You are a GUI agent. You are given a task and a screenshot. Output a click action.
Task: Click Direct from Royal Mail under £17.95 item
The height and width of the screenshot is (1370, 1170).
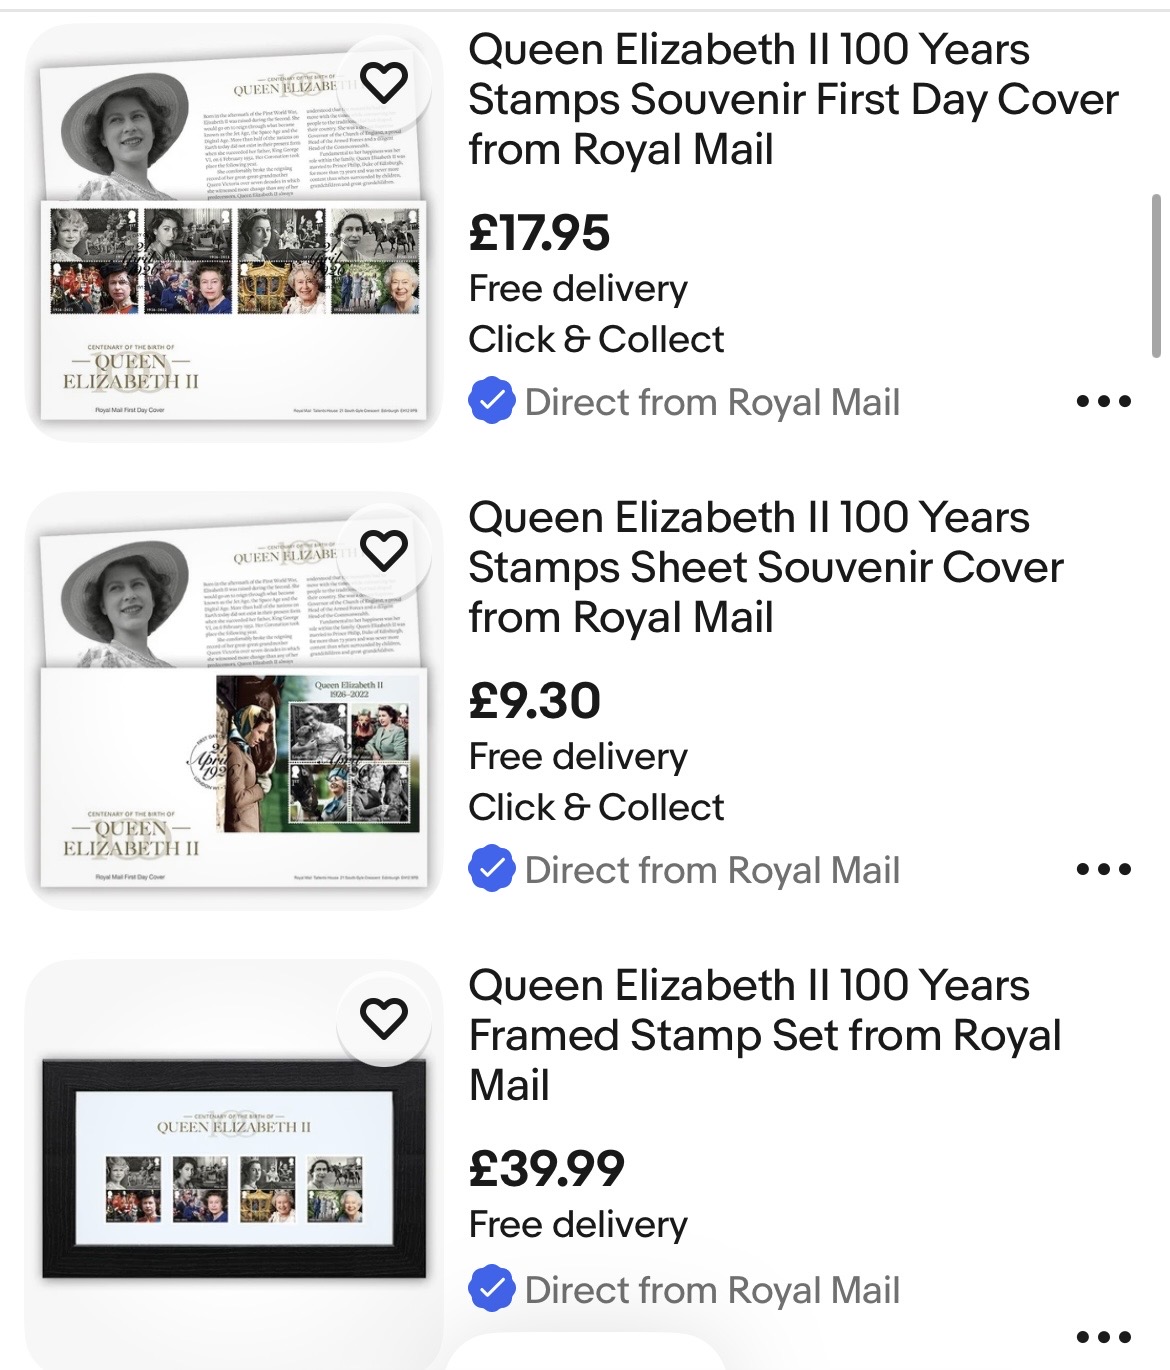coord(712,402)
